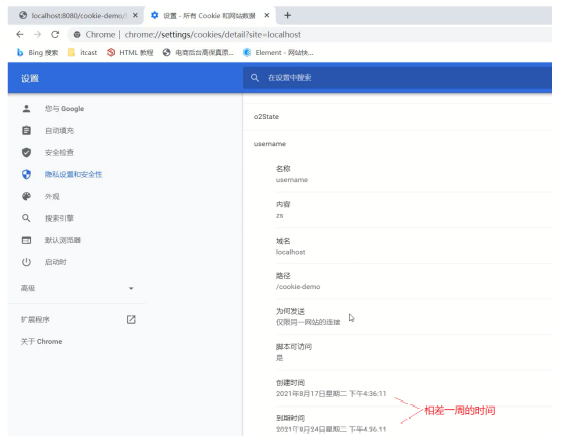Screen dimensions: 563x439
Task: Click the cookie content value zs
Action: click(279, 216)
